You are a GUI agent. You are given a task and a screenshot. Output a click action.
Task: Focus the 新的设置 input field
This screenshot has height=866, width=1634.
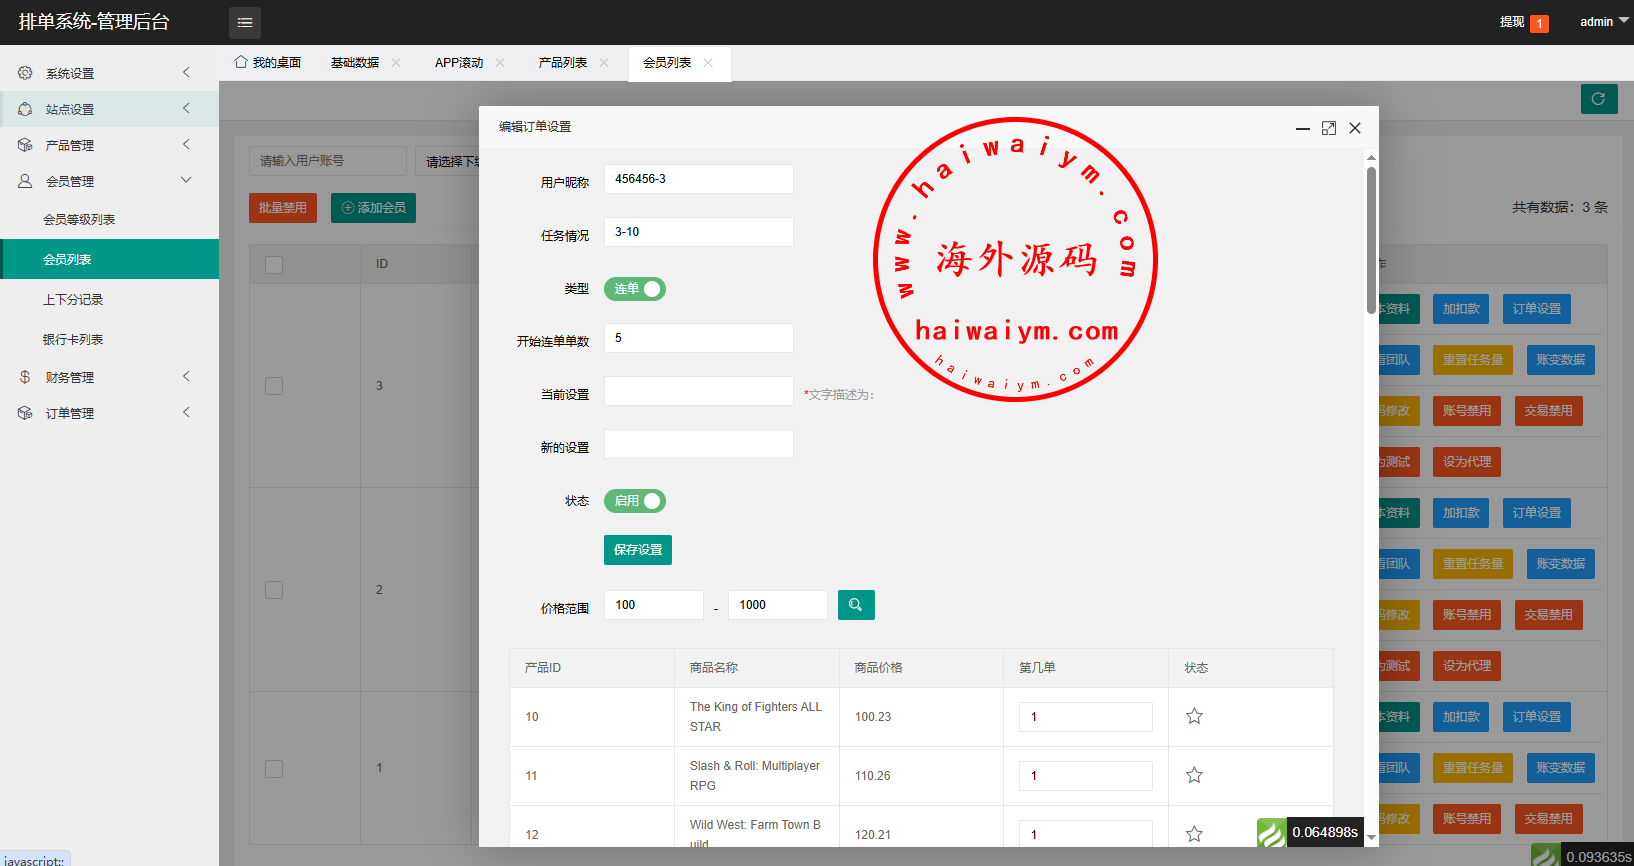pyautogui.click(x=699, y=444)
